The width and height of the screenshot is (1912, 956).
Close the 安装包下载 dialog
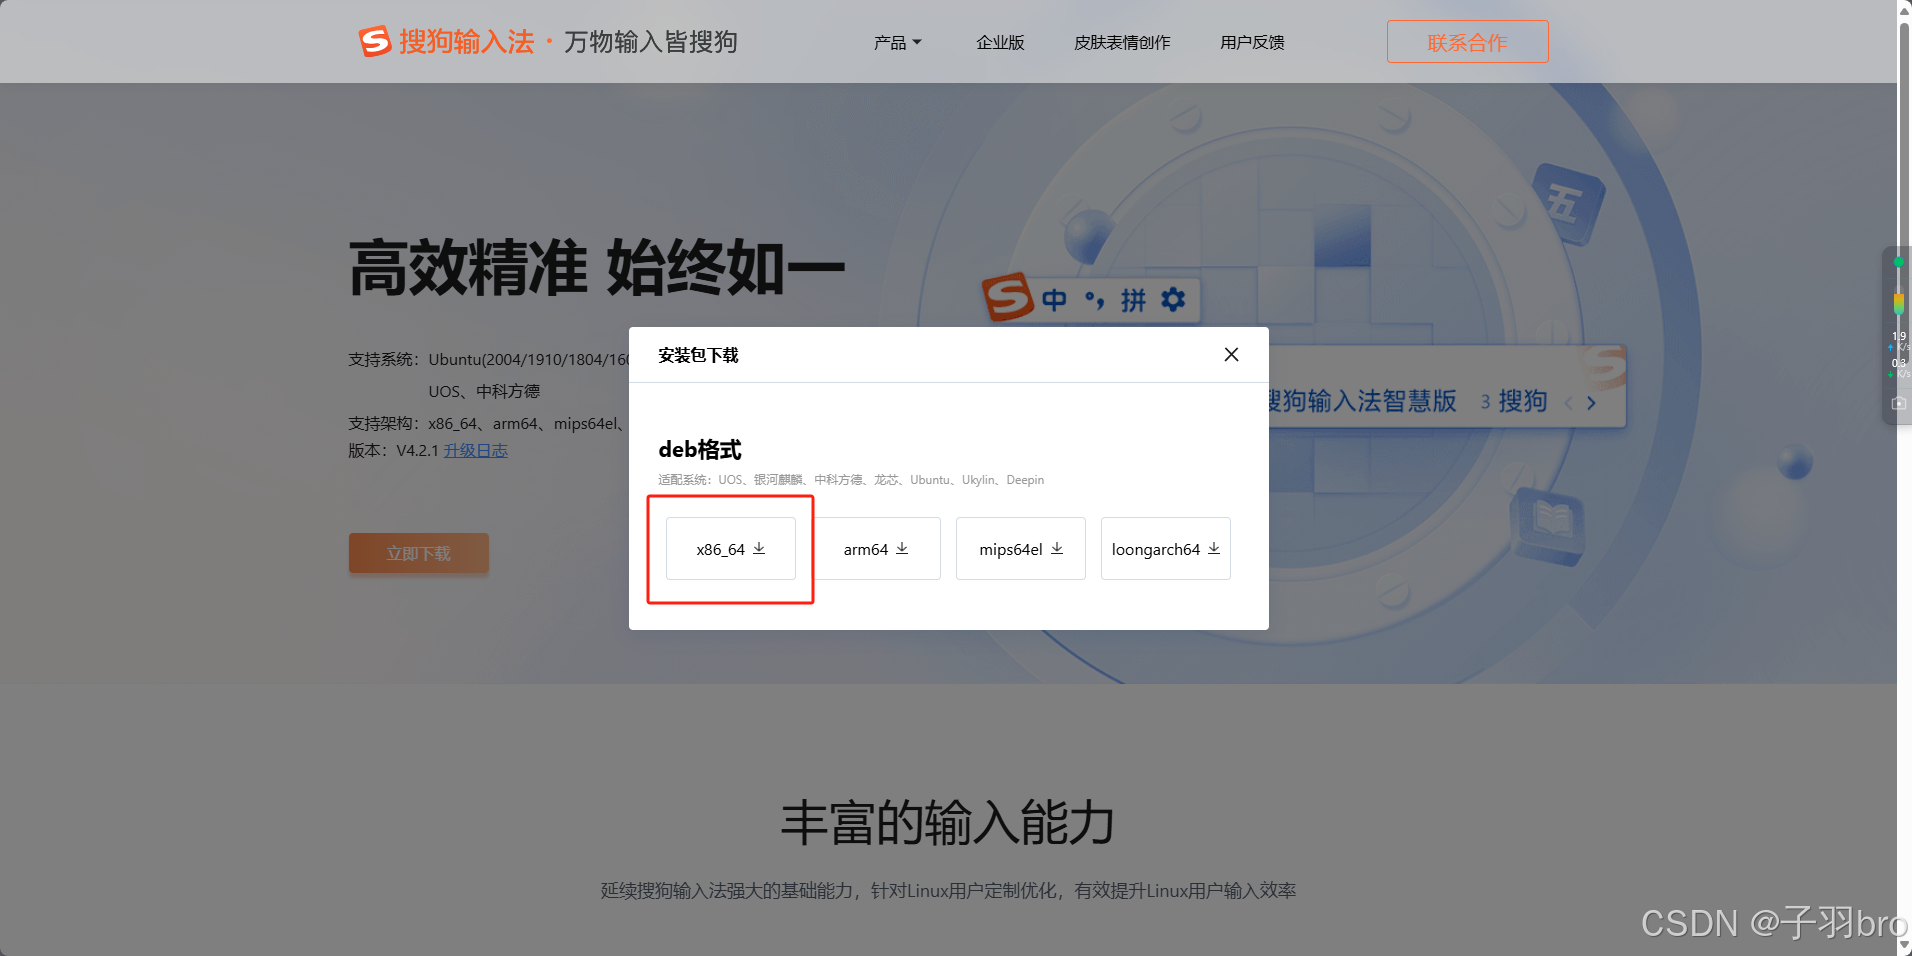(1231, 355)
